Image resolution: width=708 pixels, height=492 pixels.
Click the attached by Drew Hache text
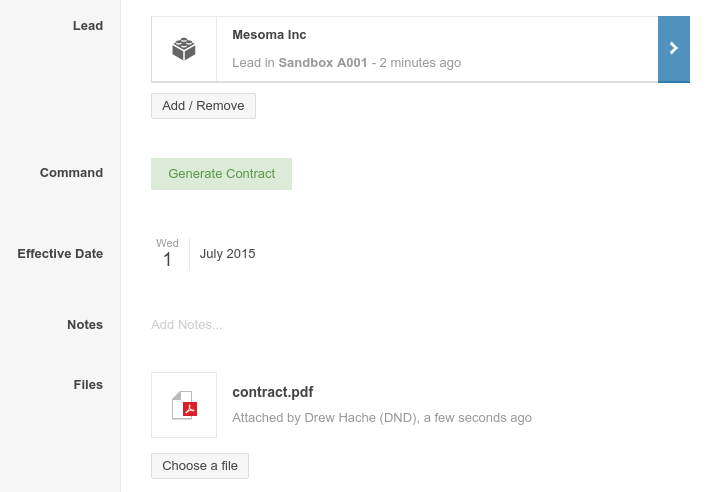[382, 418]
